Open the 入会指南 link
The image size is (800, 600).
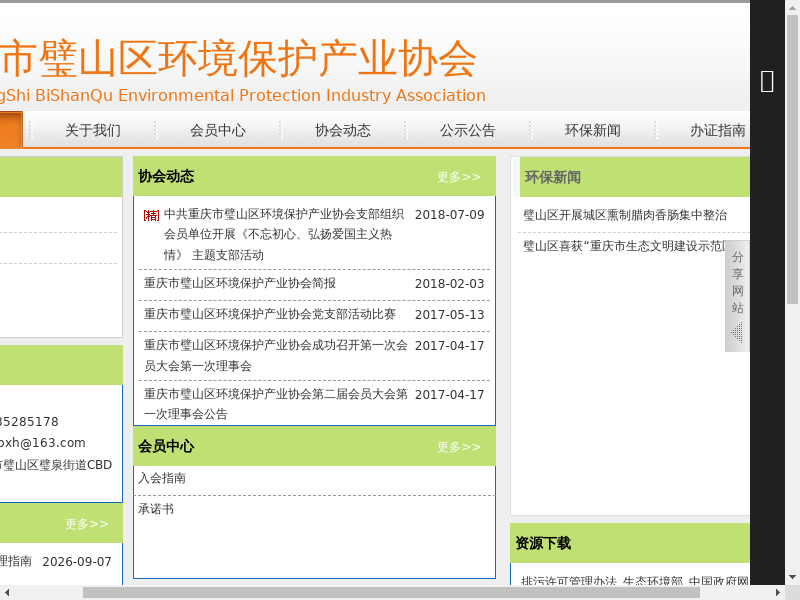[x=162, y=478]
